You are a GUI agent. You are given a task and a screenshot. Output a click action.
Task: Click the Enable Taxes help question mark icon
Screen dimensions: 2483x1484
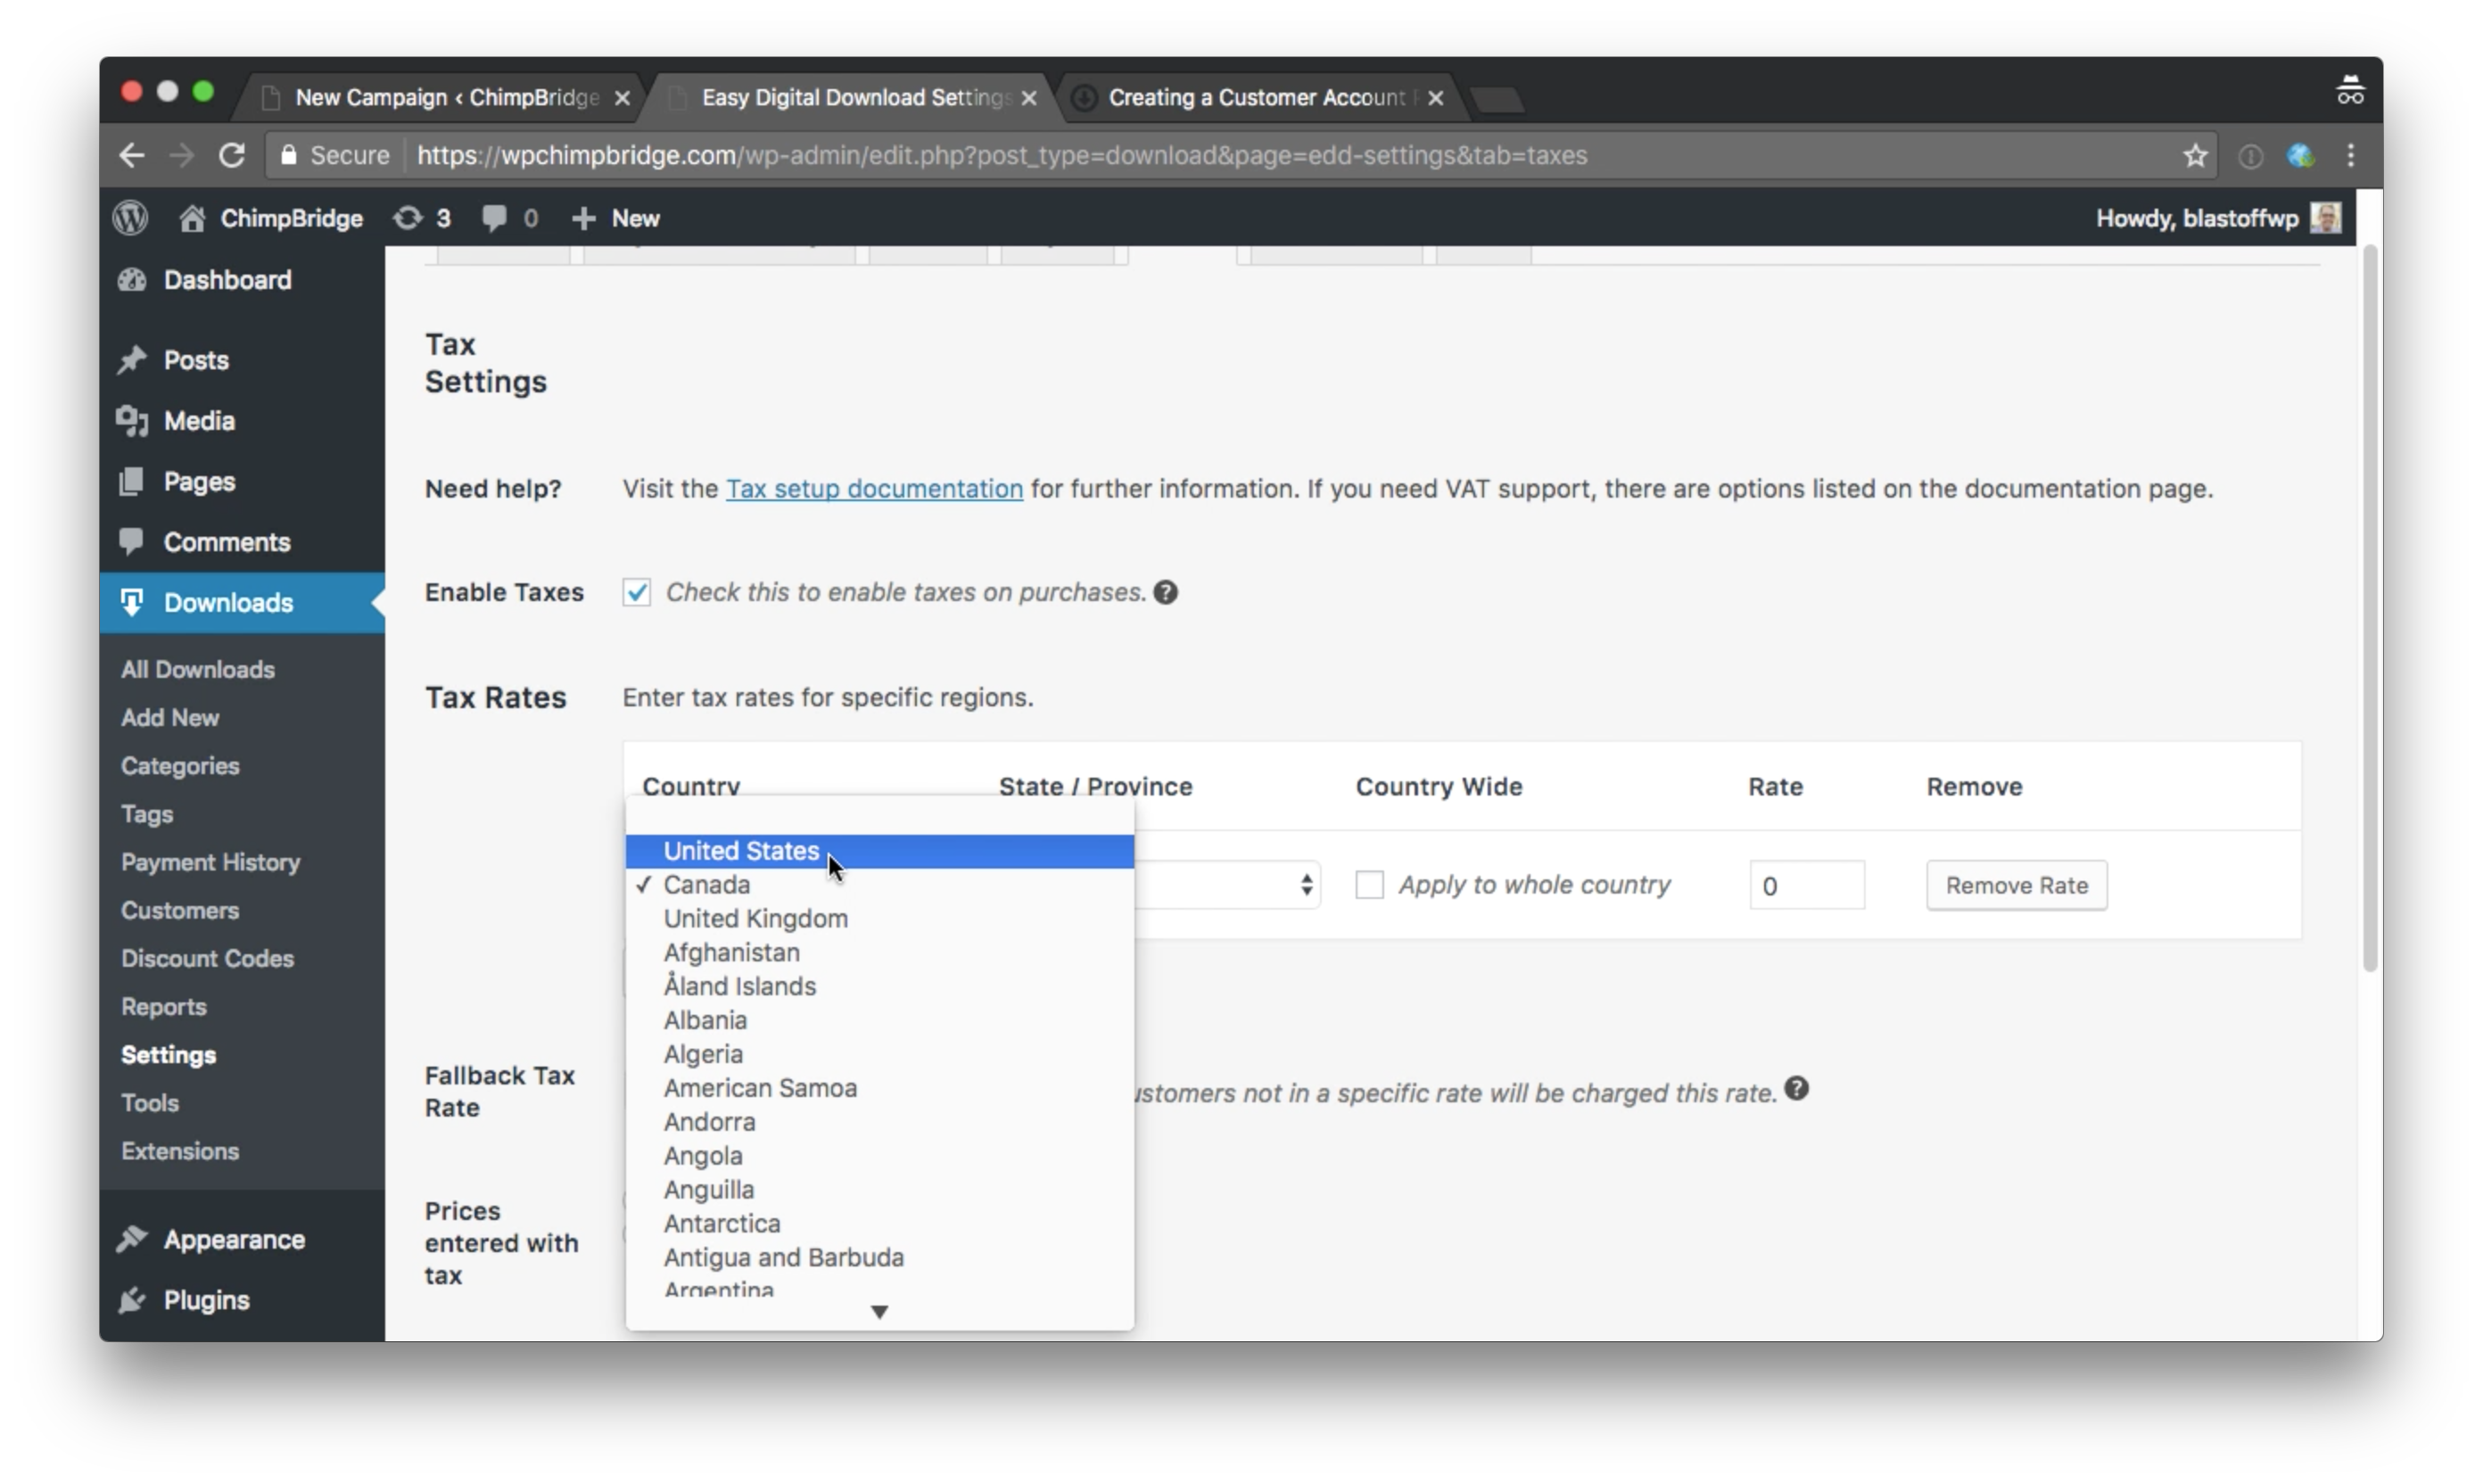tap(1165, 592)
